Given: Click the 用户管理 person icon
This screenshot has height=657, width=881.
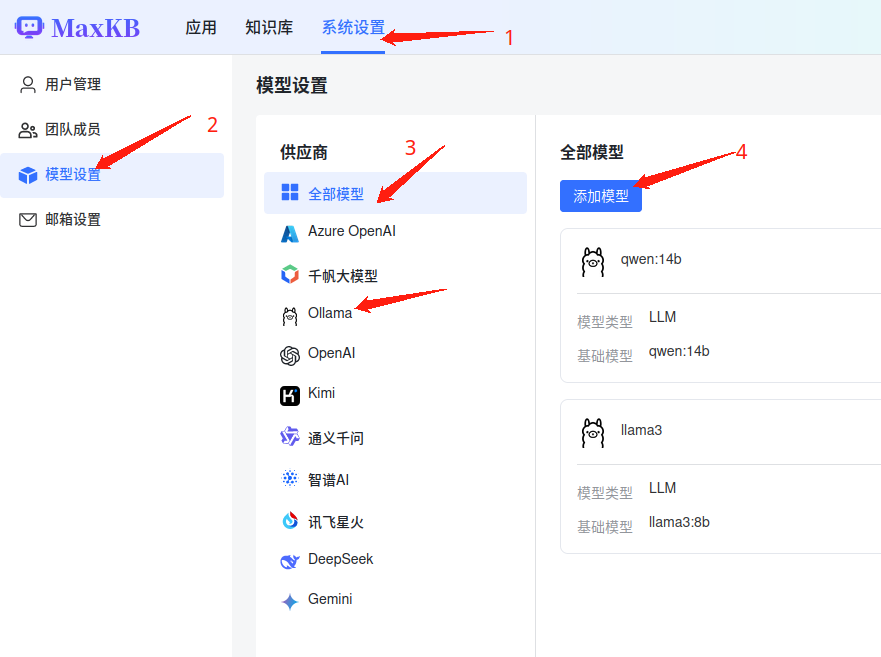Looking at the screenshot, I should pyautogui.click(x=28, y=84).
